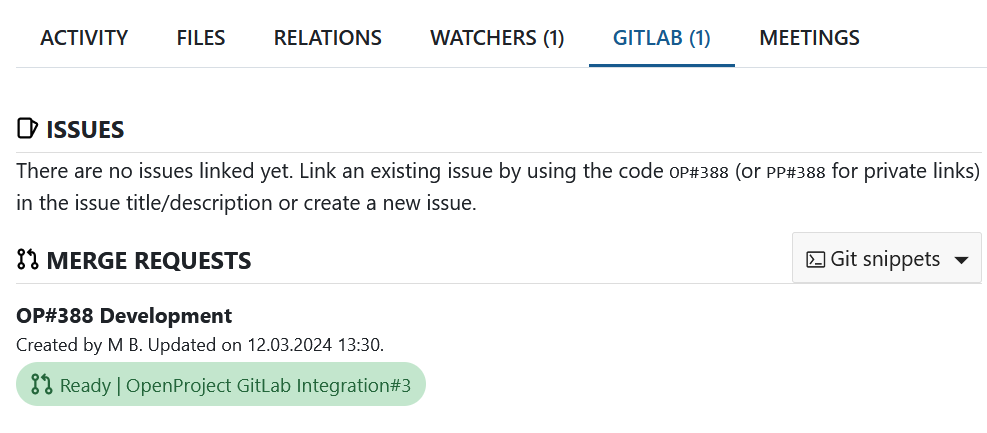Go to the Meetings tab
Viewport: 987px width, 433px height.
[809, 38]
